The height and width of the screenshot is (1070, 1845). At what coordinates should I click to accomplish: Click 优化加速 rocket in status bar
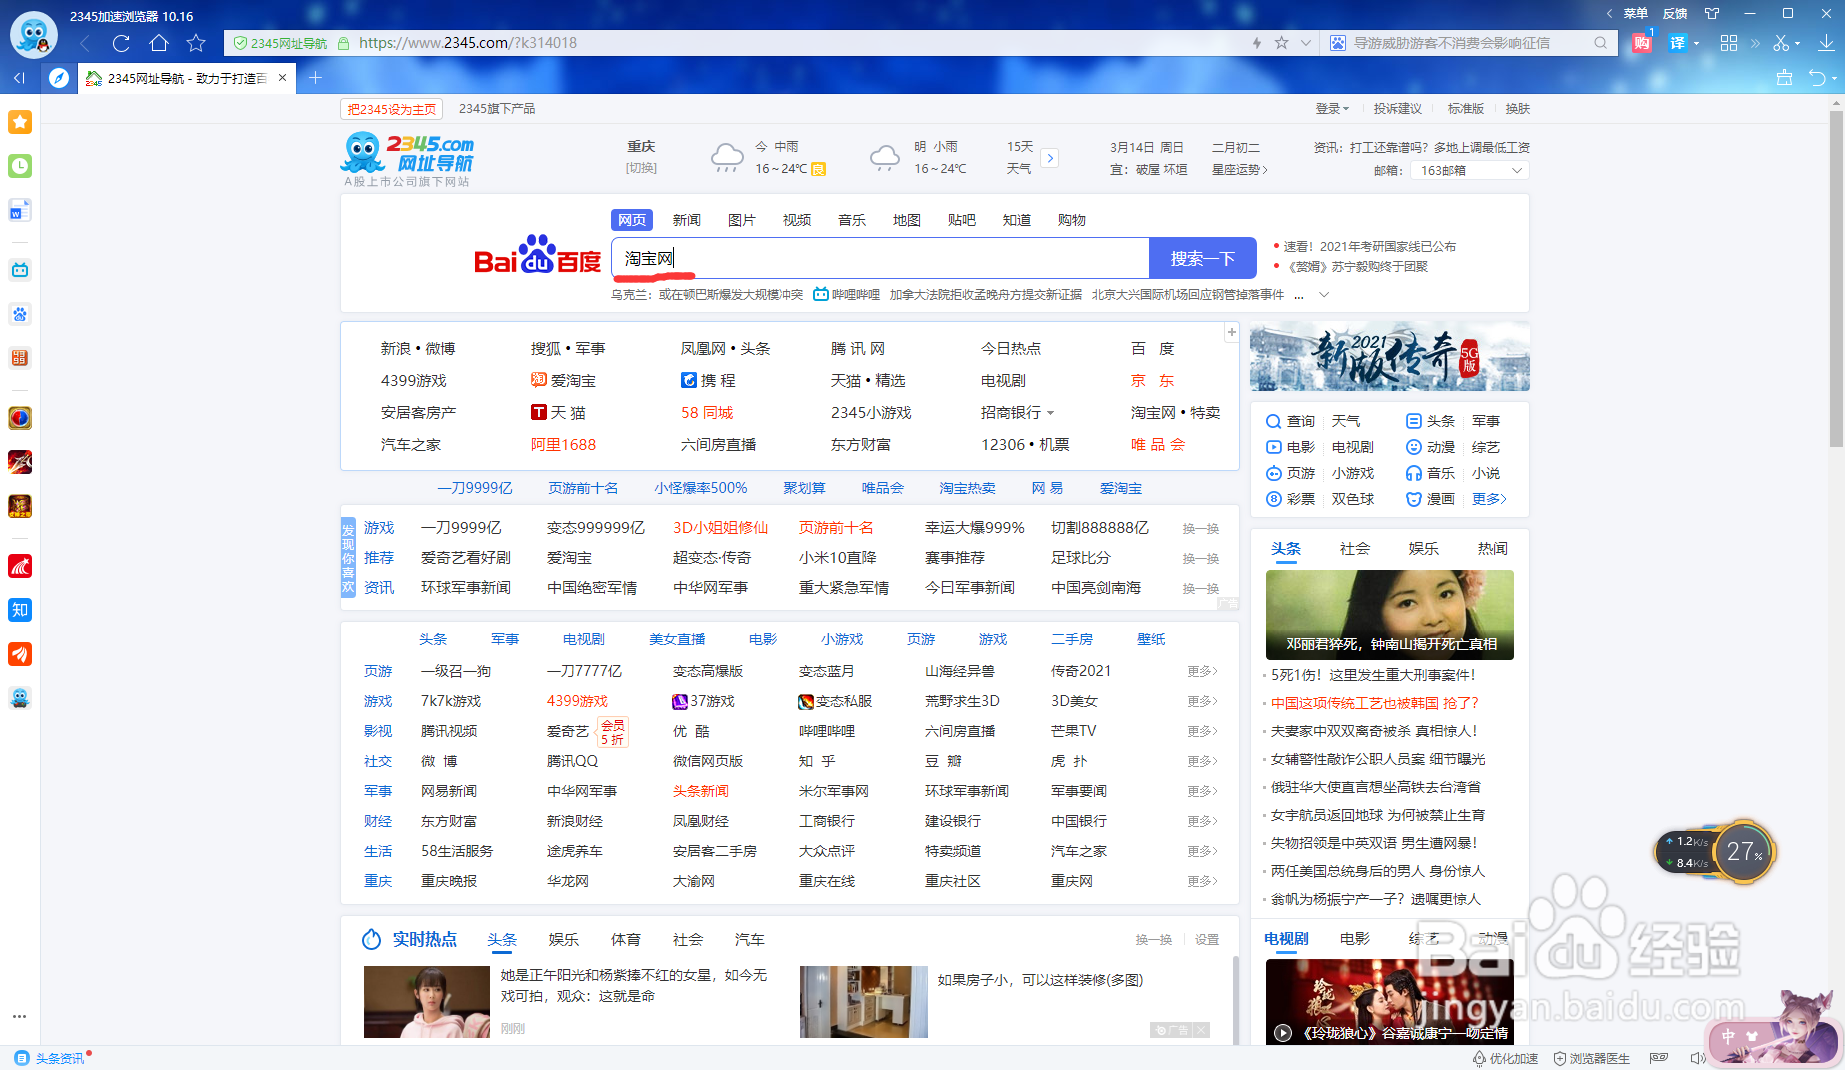[1505, 1058]
